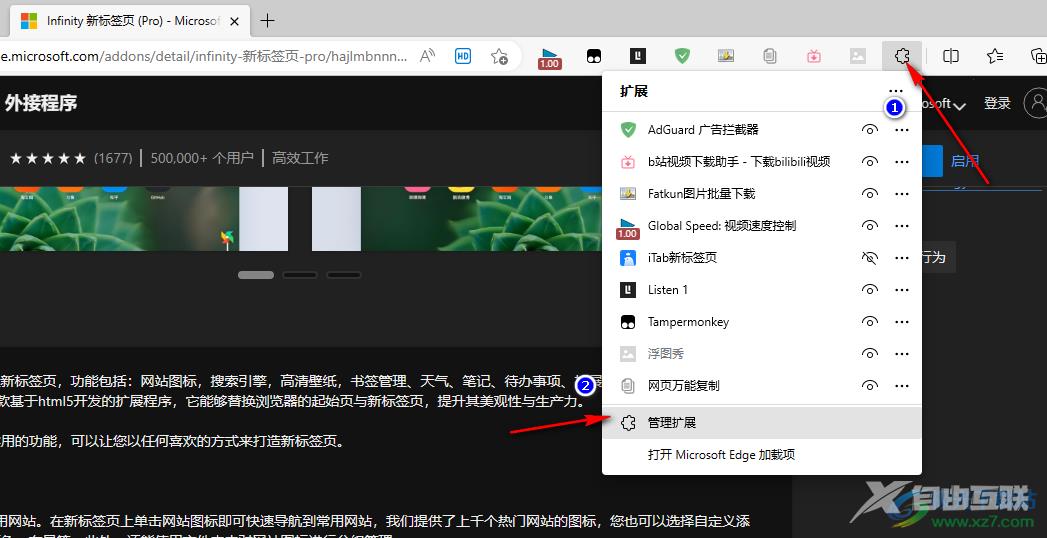Toggle Tampermonkey toolbar visibility eye

coord(869,322)
